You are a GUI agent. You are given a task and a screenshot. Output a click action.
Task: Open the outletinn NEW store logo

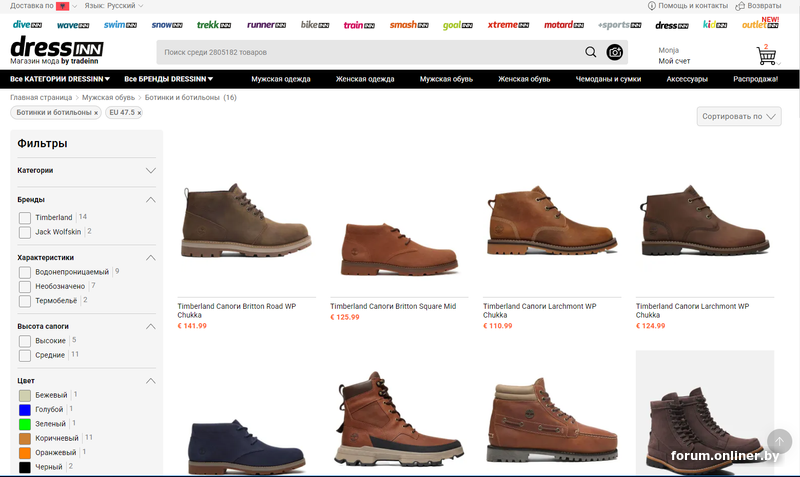pos(760,23)
